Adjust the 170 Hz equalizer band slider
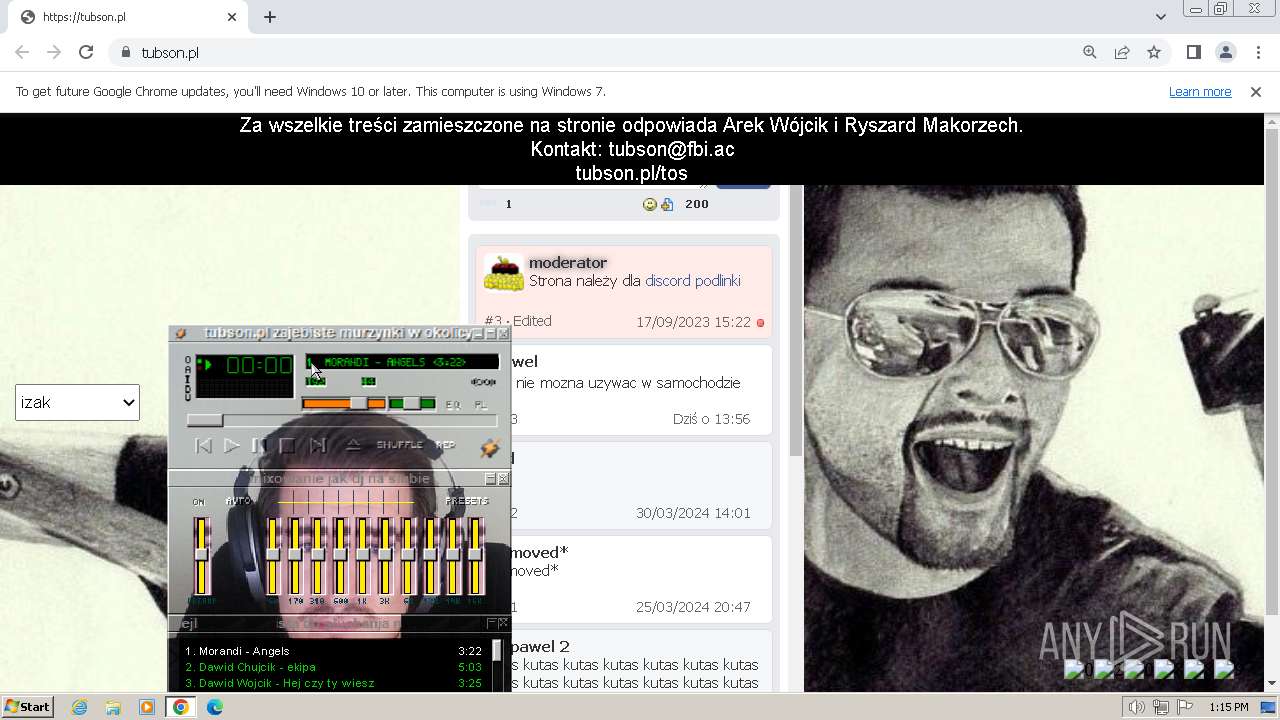Image resolution: width=1280 pixels, height=720 pixels. point(295,555)
